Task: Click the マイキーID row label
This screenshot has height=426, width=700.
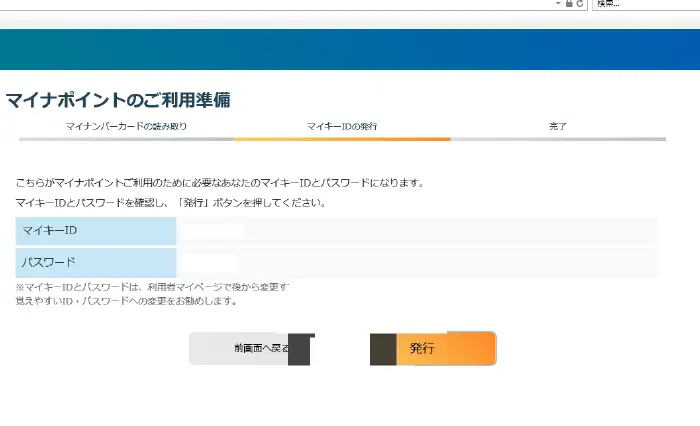Action: point(96,231)
